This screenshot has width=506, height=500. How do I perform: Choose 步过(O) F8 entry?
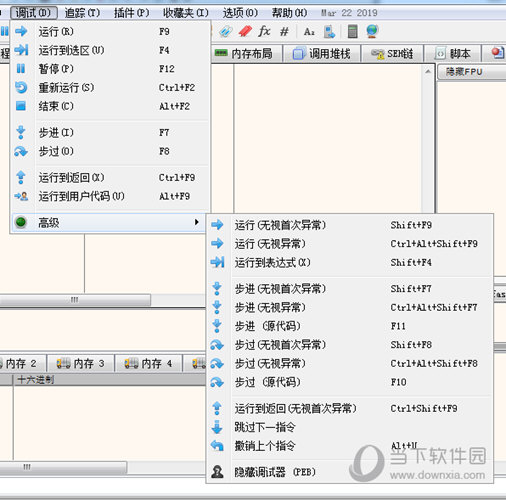point(110,151)
